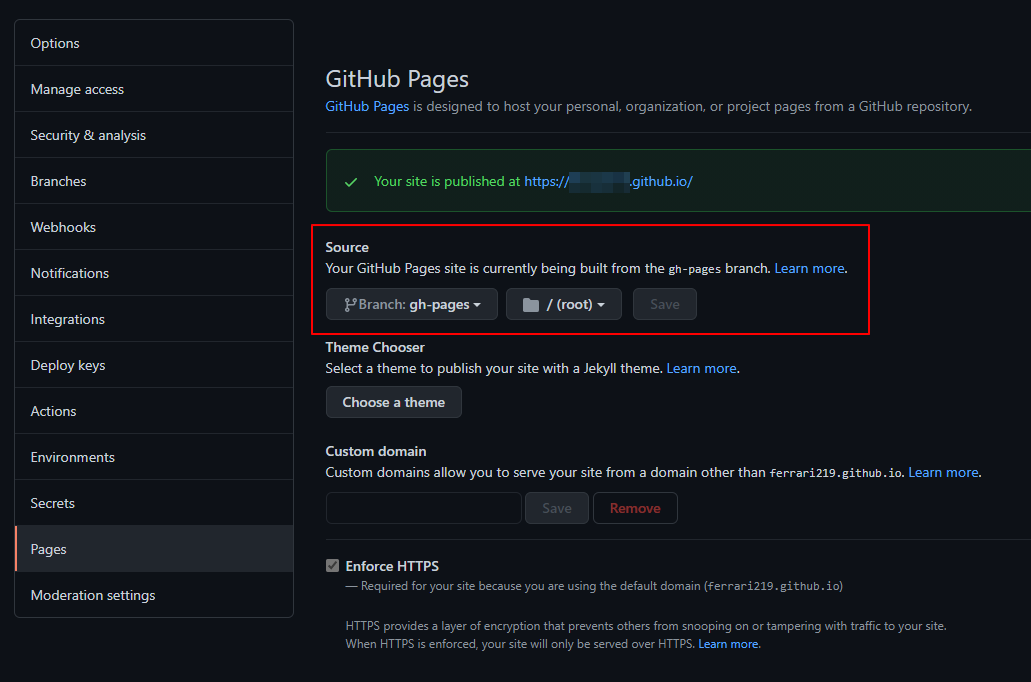
Task: Go to Integrations settings
Action: pos(154,319)
